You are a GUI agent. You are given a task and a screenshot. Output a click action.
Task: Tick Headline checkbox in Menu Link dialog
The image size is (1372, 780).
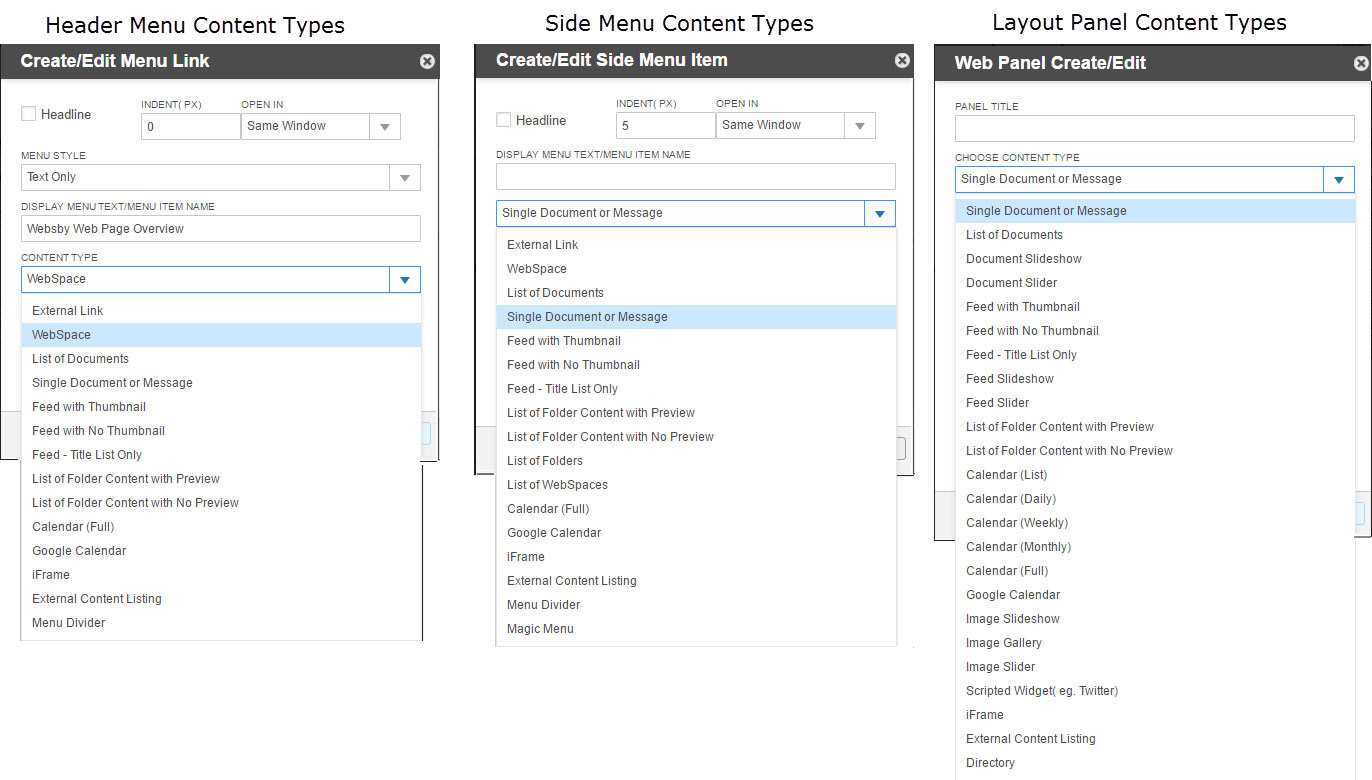[29, 114]
